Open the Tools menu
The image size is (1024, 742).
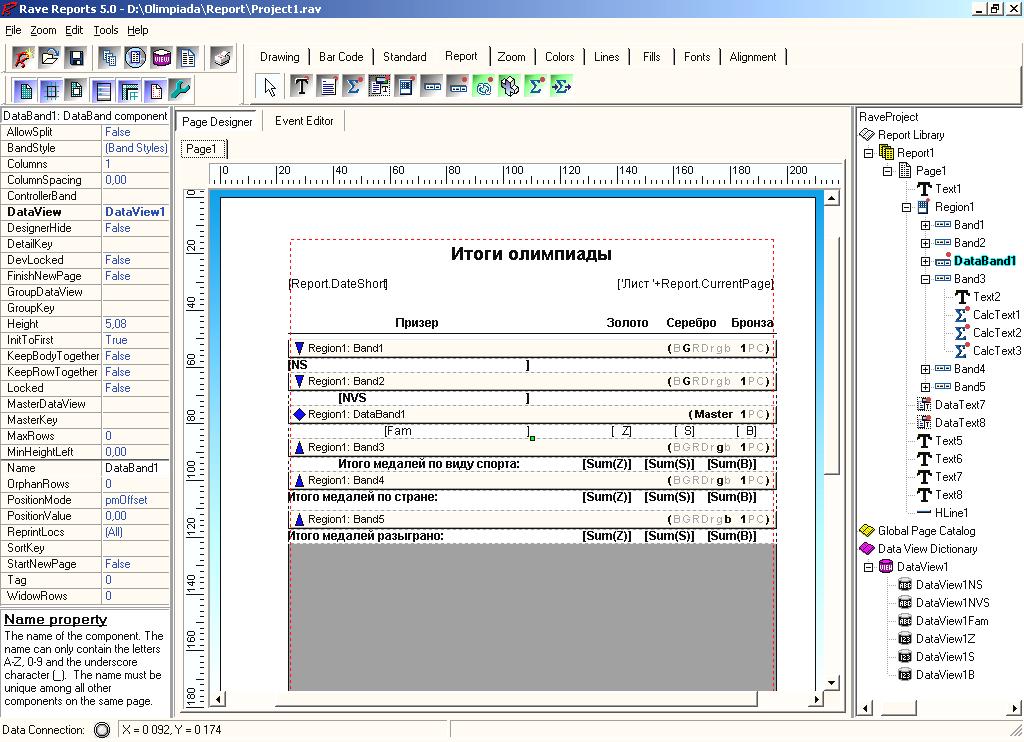tap(106, 30)
